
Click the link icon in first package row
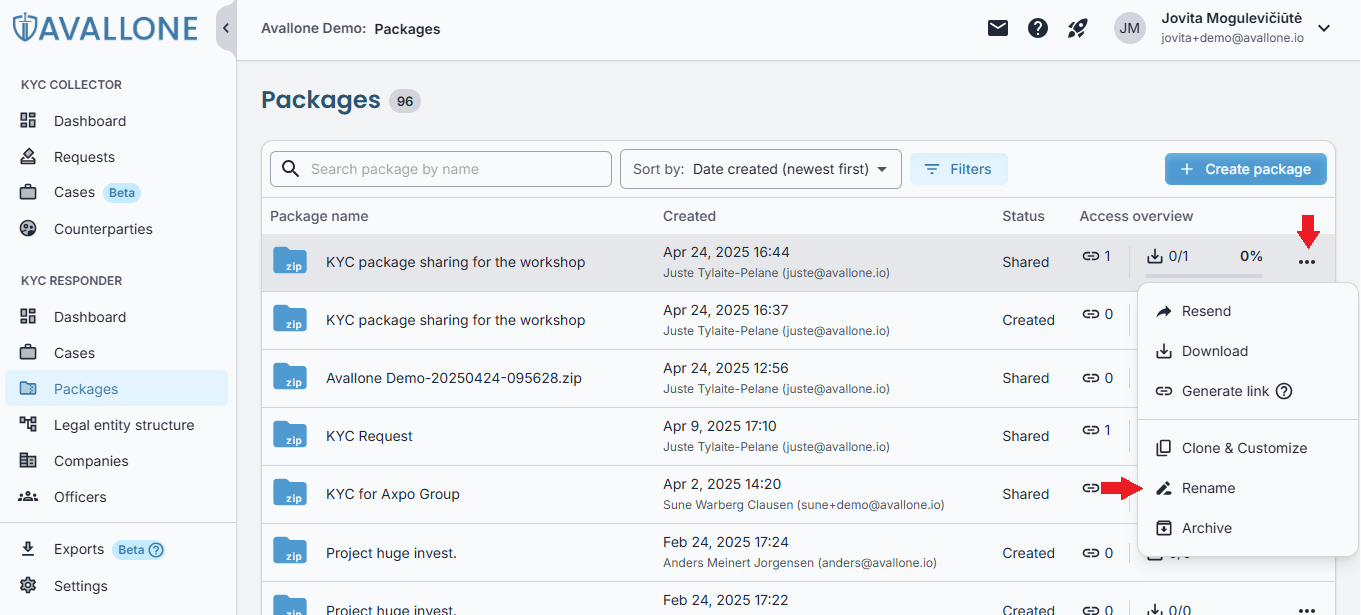tap(1090, 256)
